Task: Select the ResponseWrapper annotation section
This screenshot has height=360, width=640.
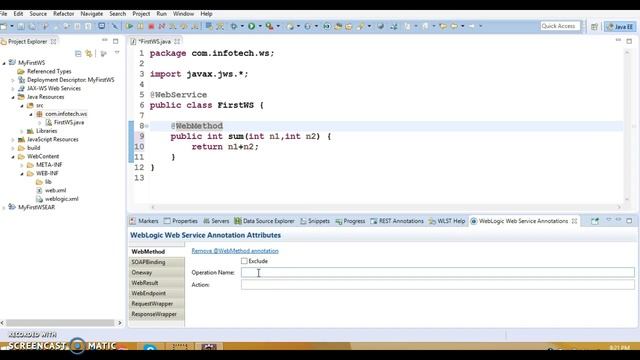Action: (156, 314)
